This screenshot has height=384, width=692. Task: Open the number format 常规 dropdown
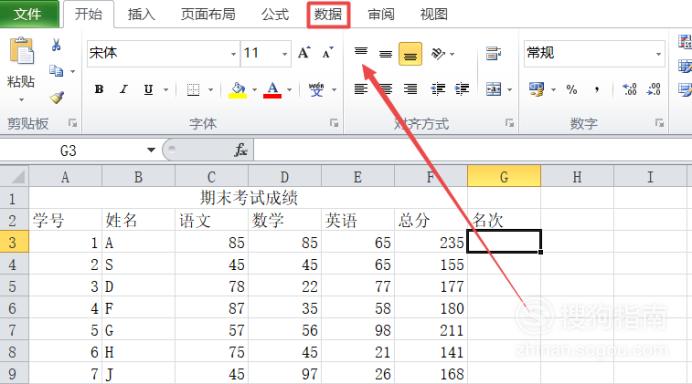pos(658,54)
